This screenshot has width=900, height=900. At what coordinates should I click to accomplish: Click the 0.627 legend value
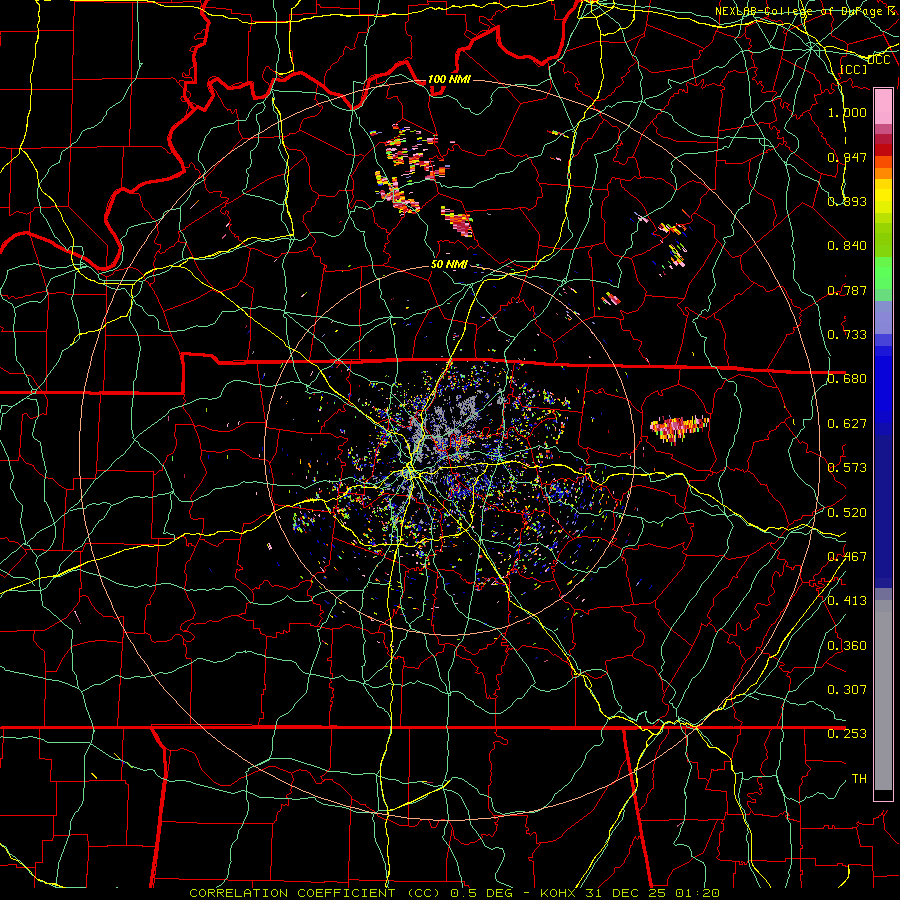click(847, 424)
